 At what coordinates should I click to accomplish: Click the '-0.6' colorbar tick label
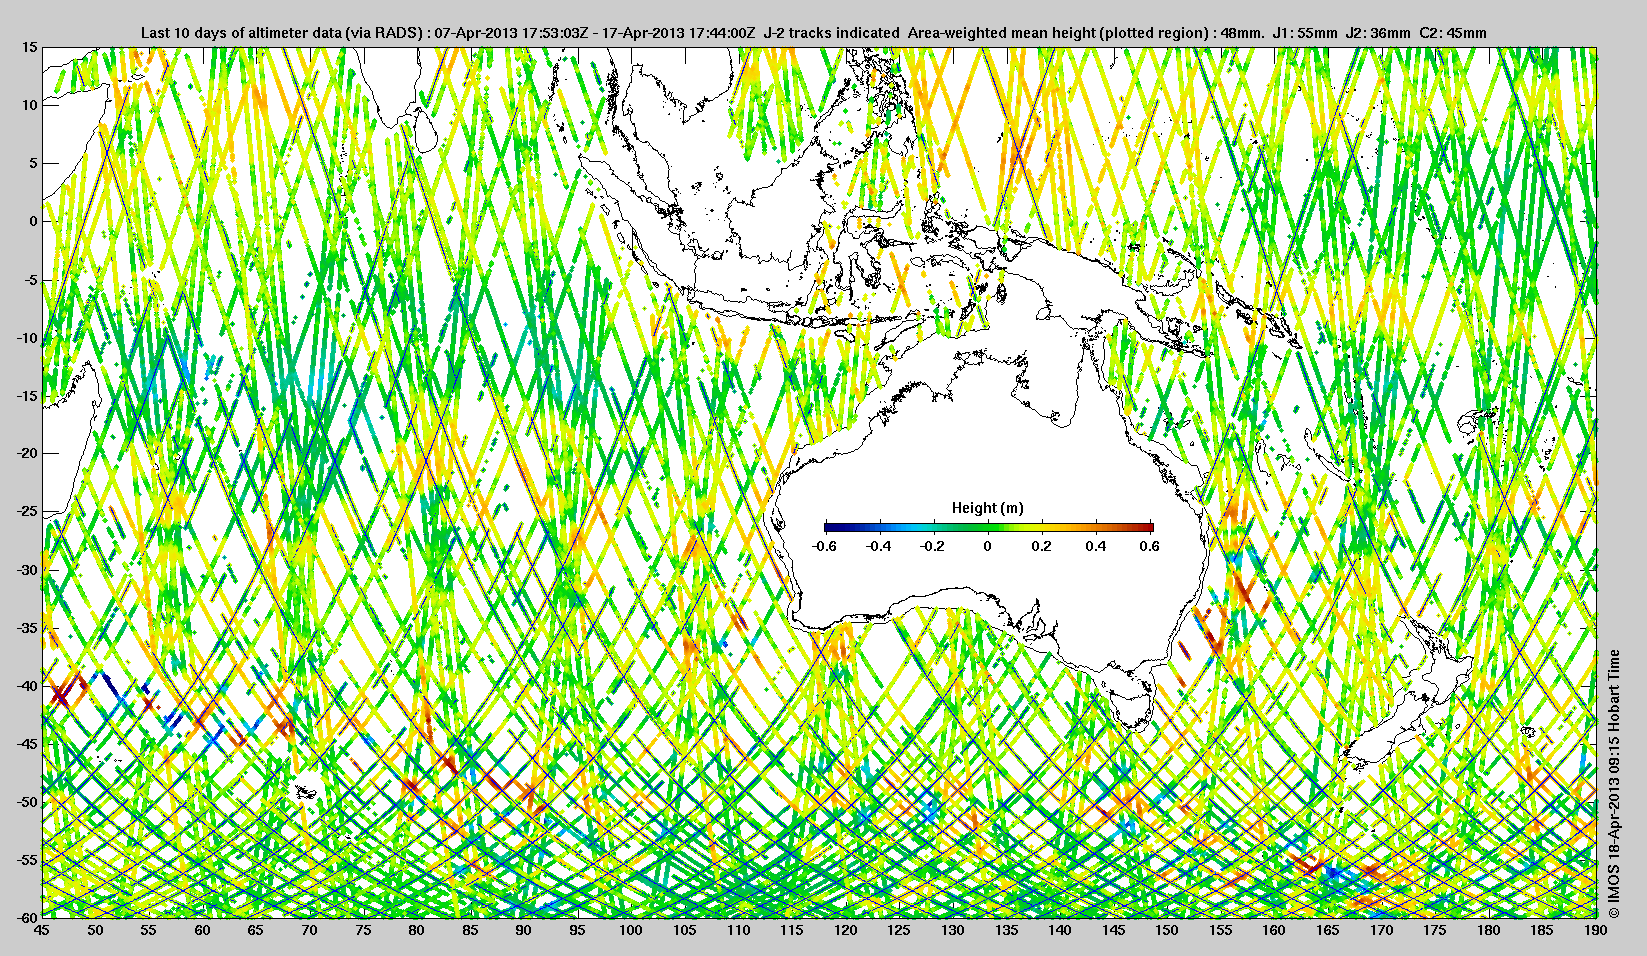click(x=824, y=546)
